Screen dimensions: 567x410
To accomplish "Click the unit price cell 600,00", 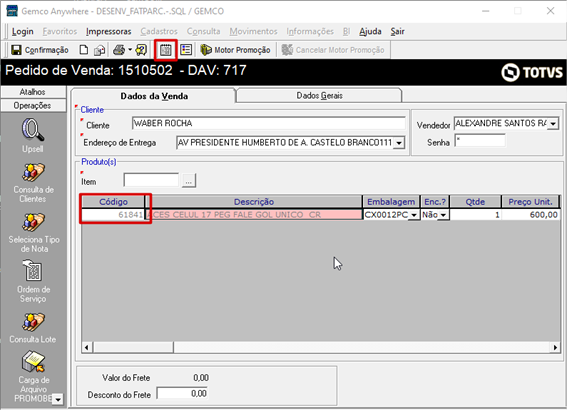I will click(530, 215).
